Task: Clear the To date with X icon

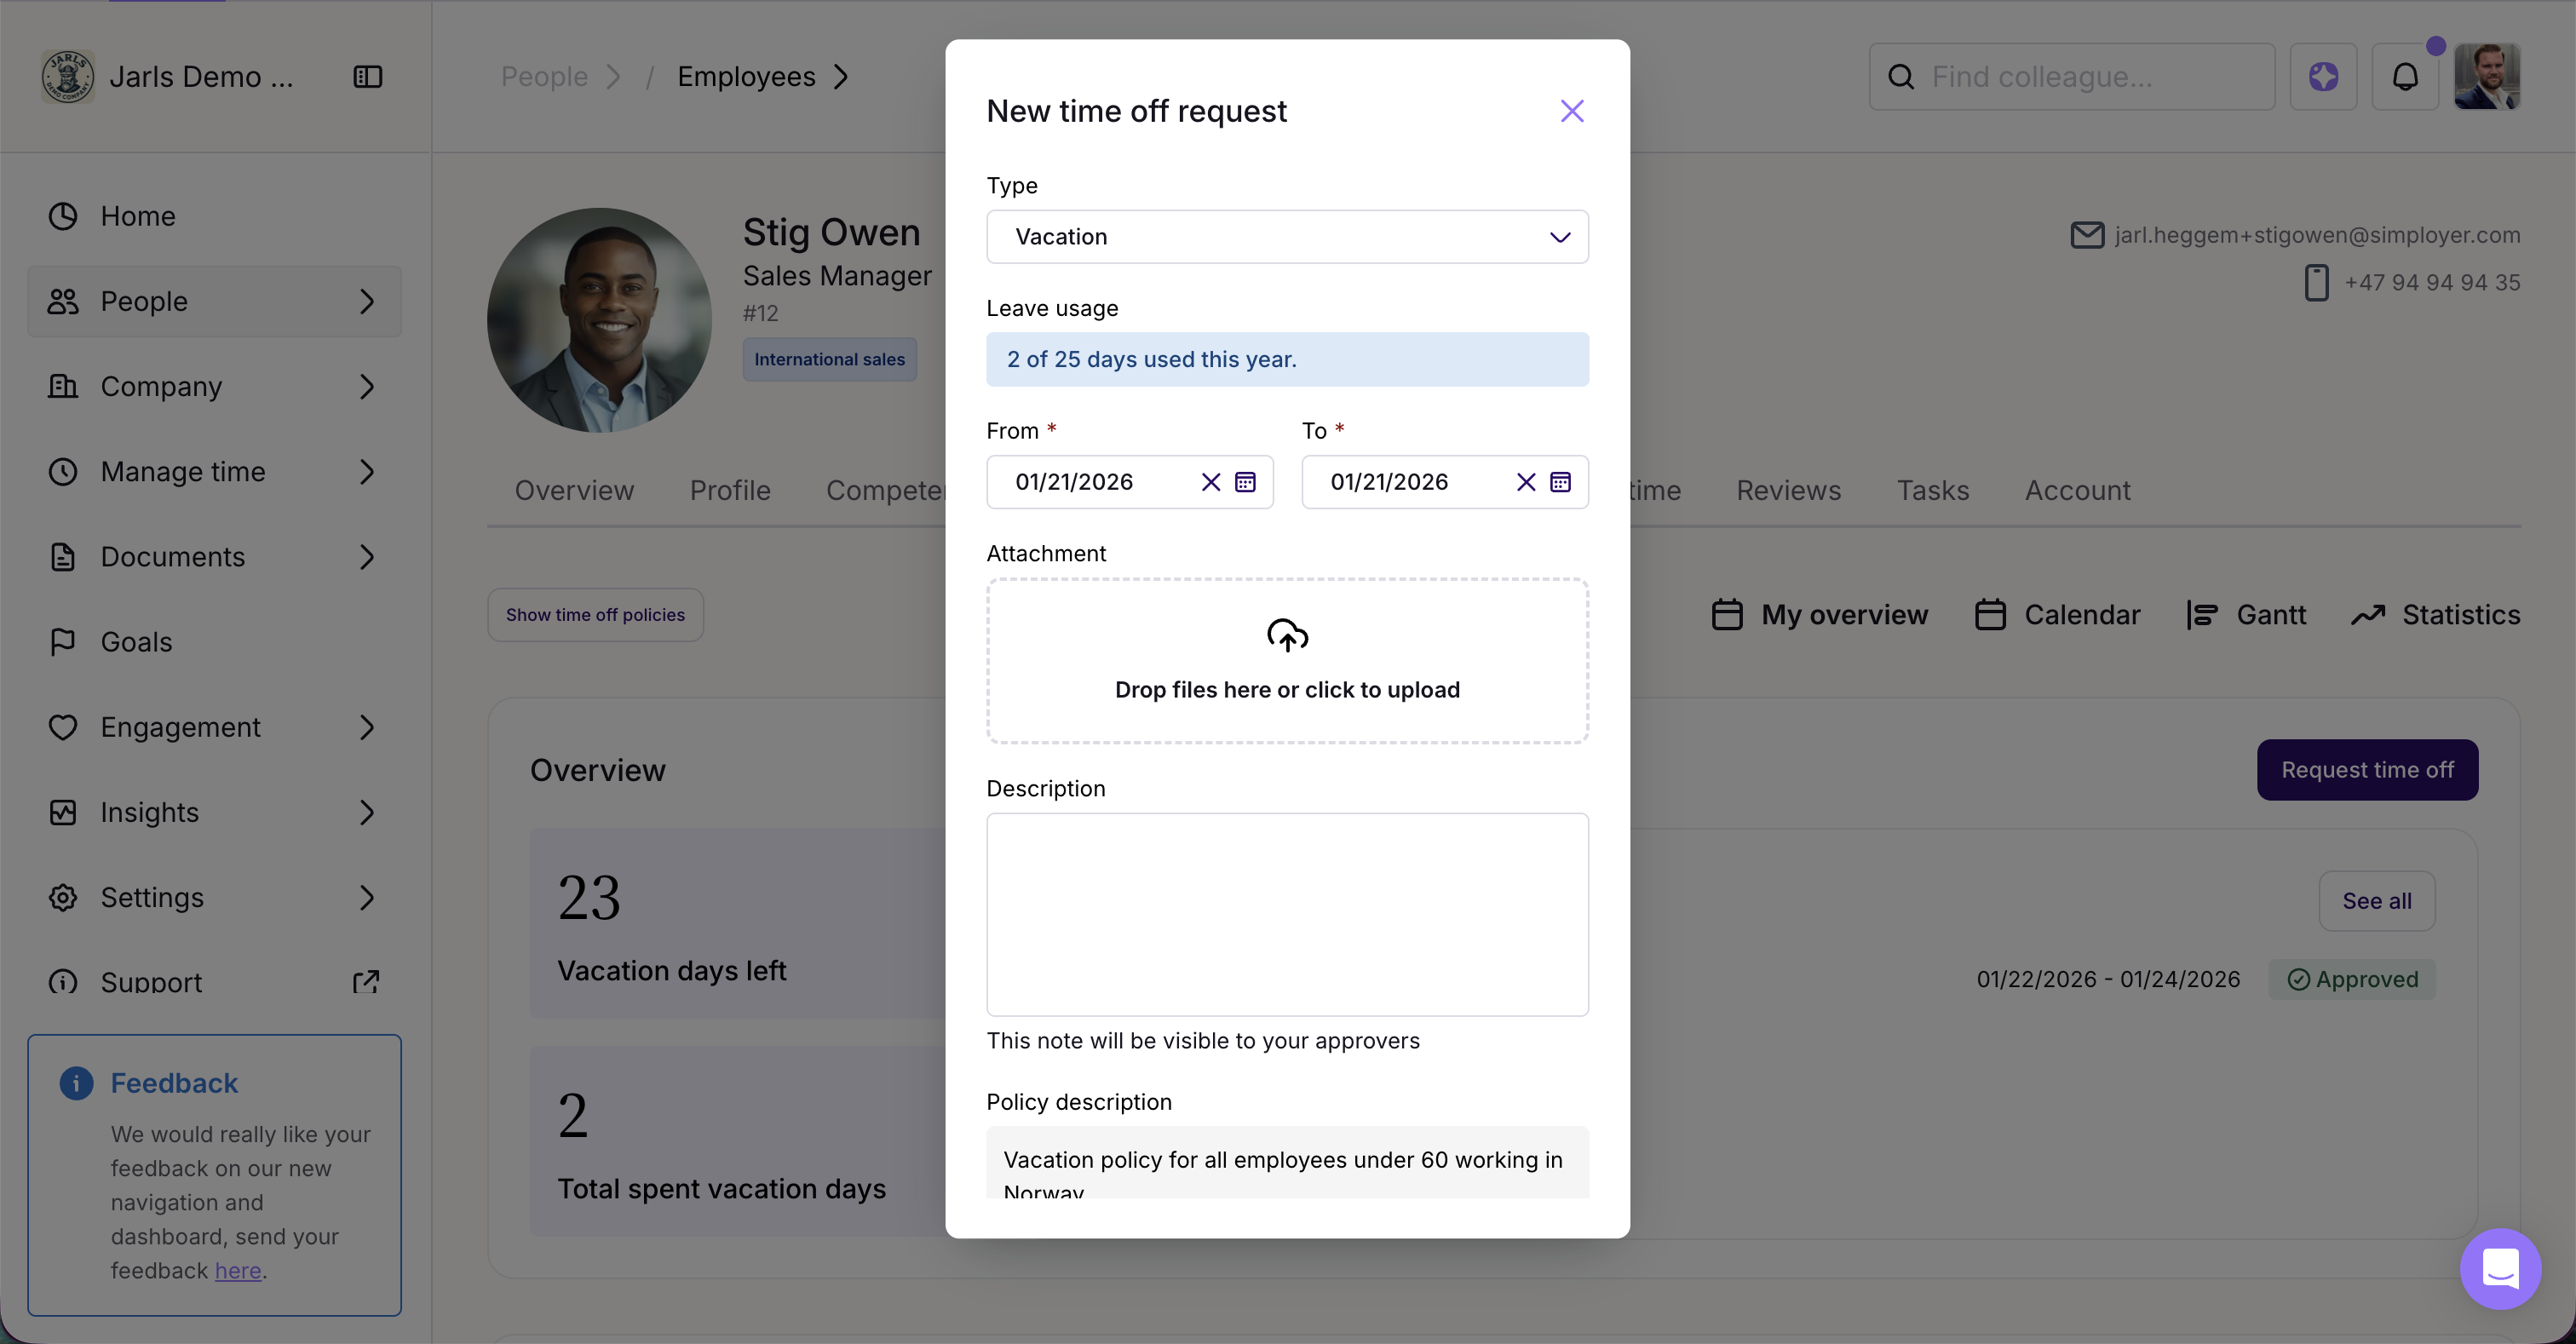Action: tap(1525, 482)
